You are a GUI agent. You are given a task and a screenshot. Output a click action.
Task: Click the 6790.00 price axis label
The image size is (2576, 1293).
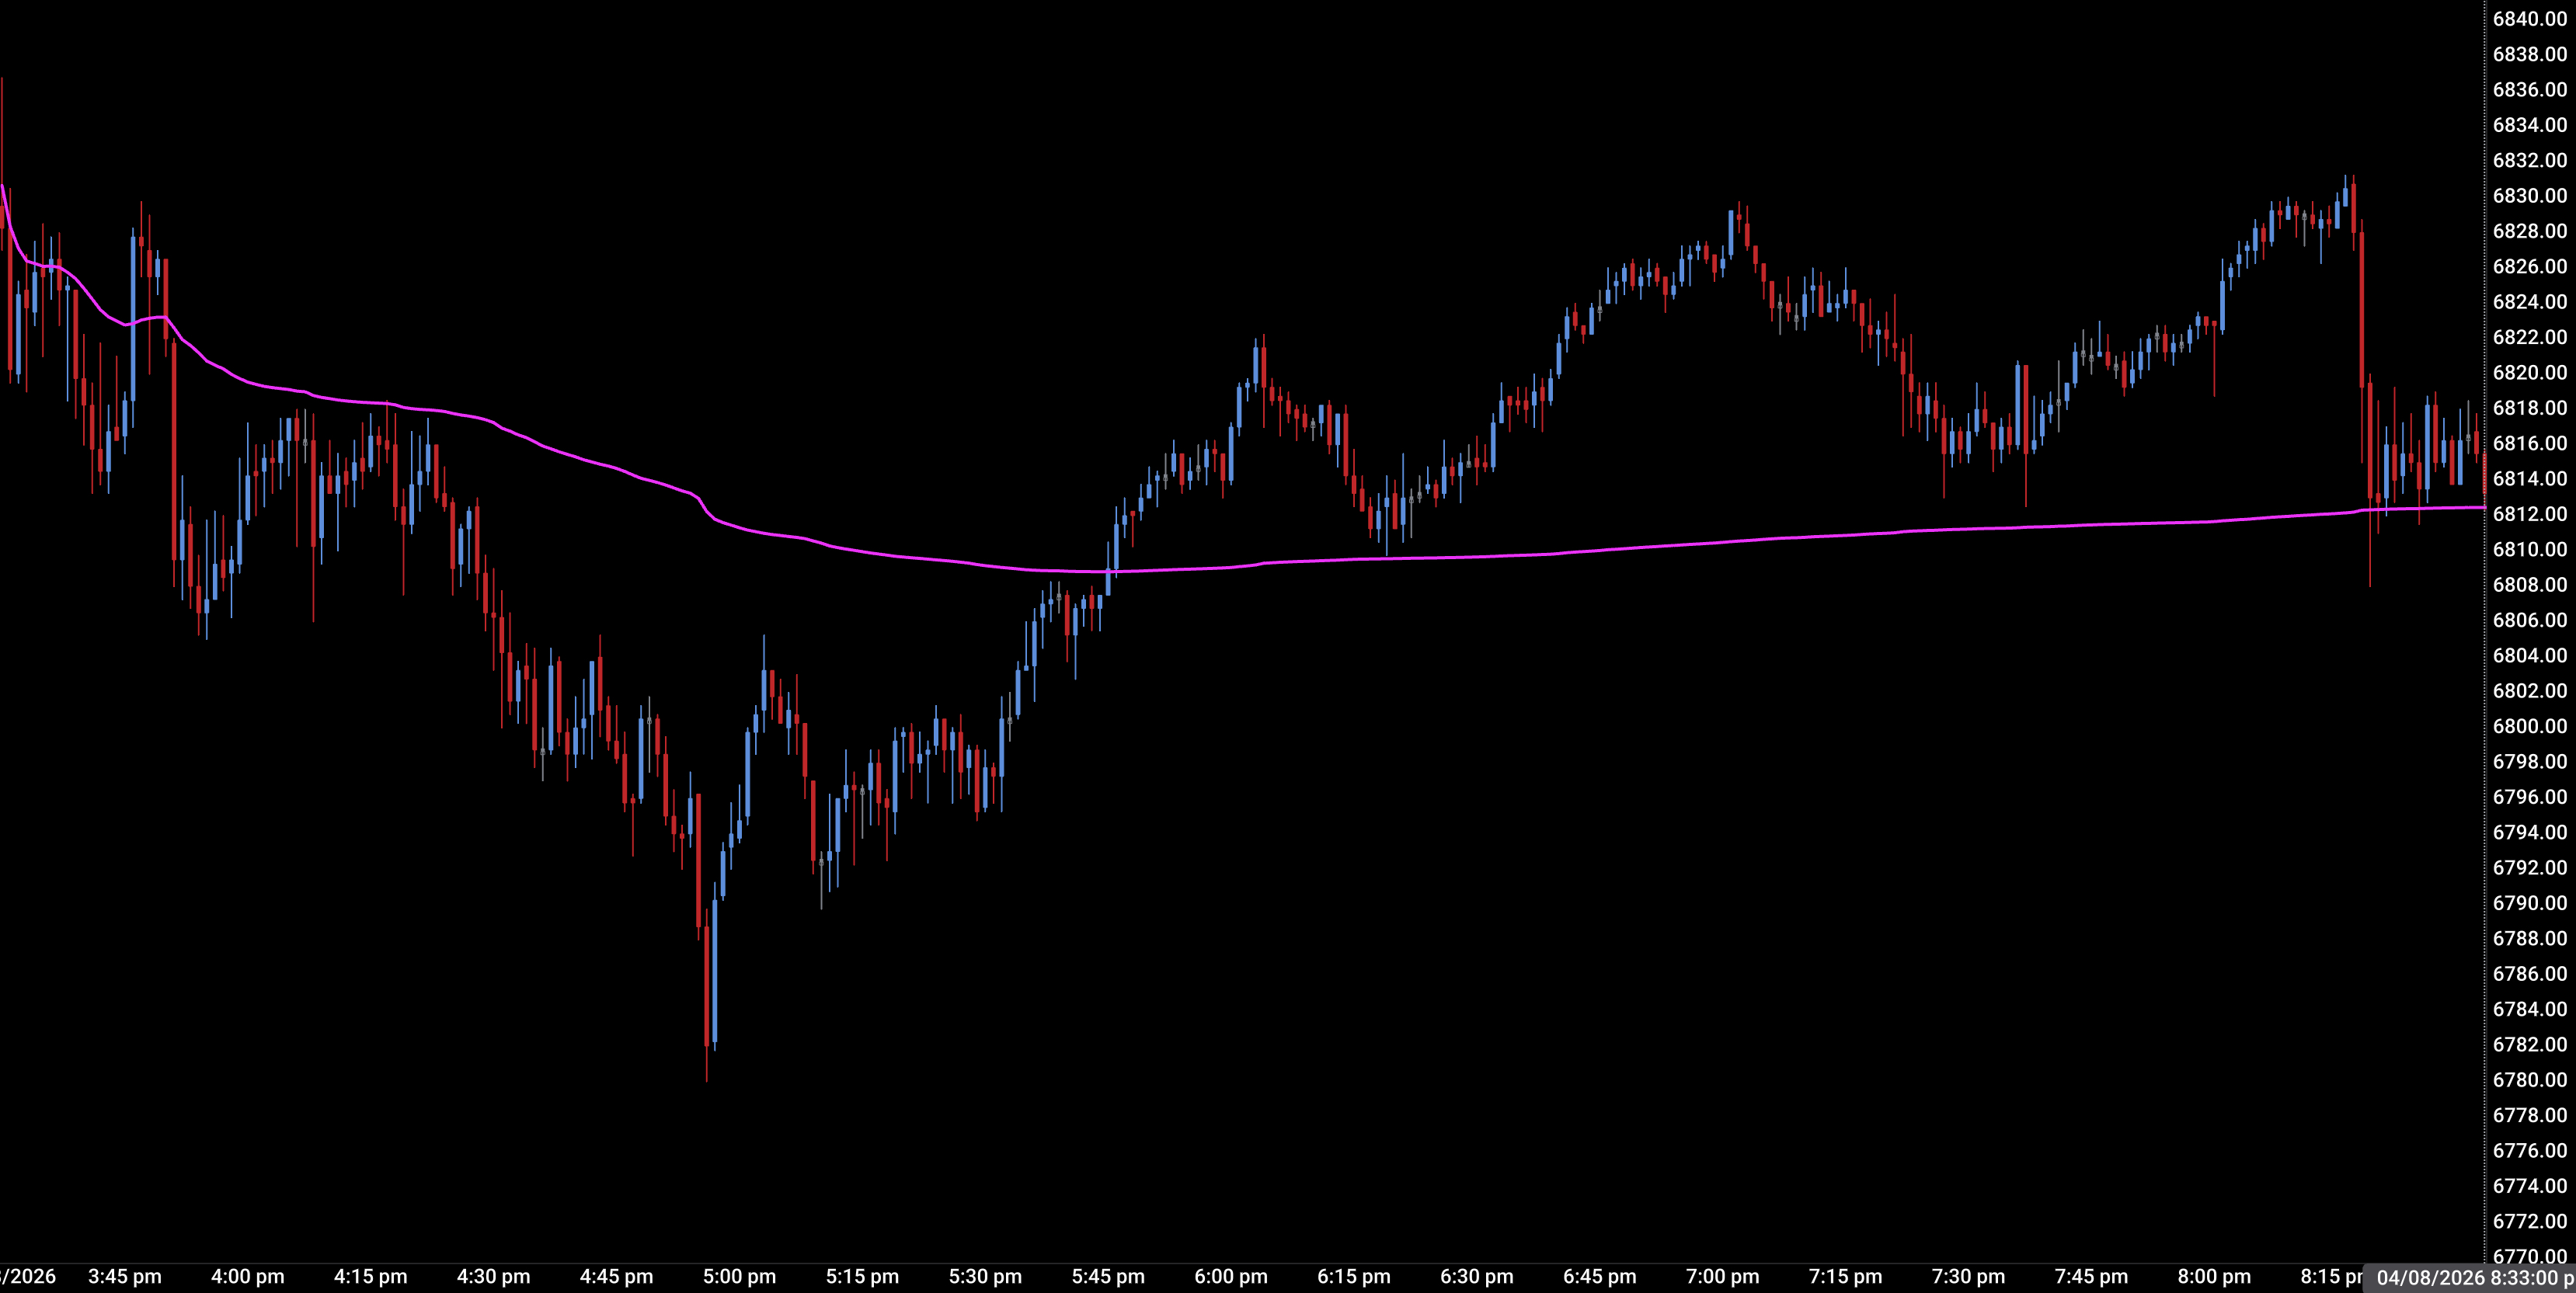click(x=2529, y=903)
